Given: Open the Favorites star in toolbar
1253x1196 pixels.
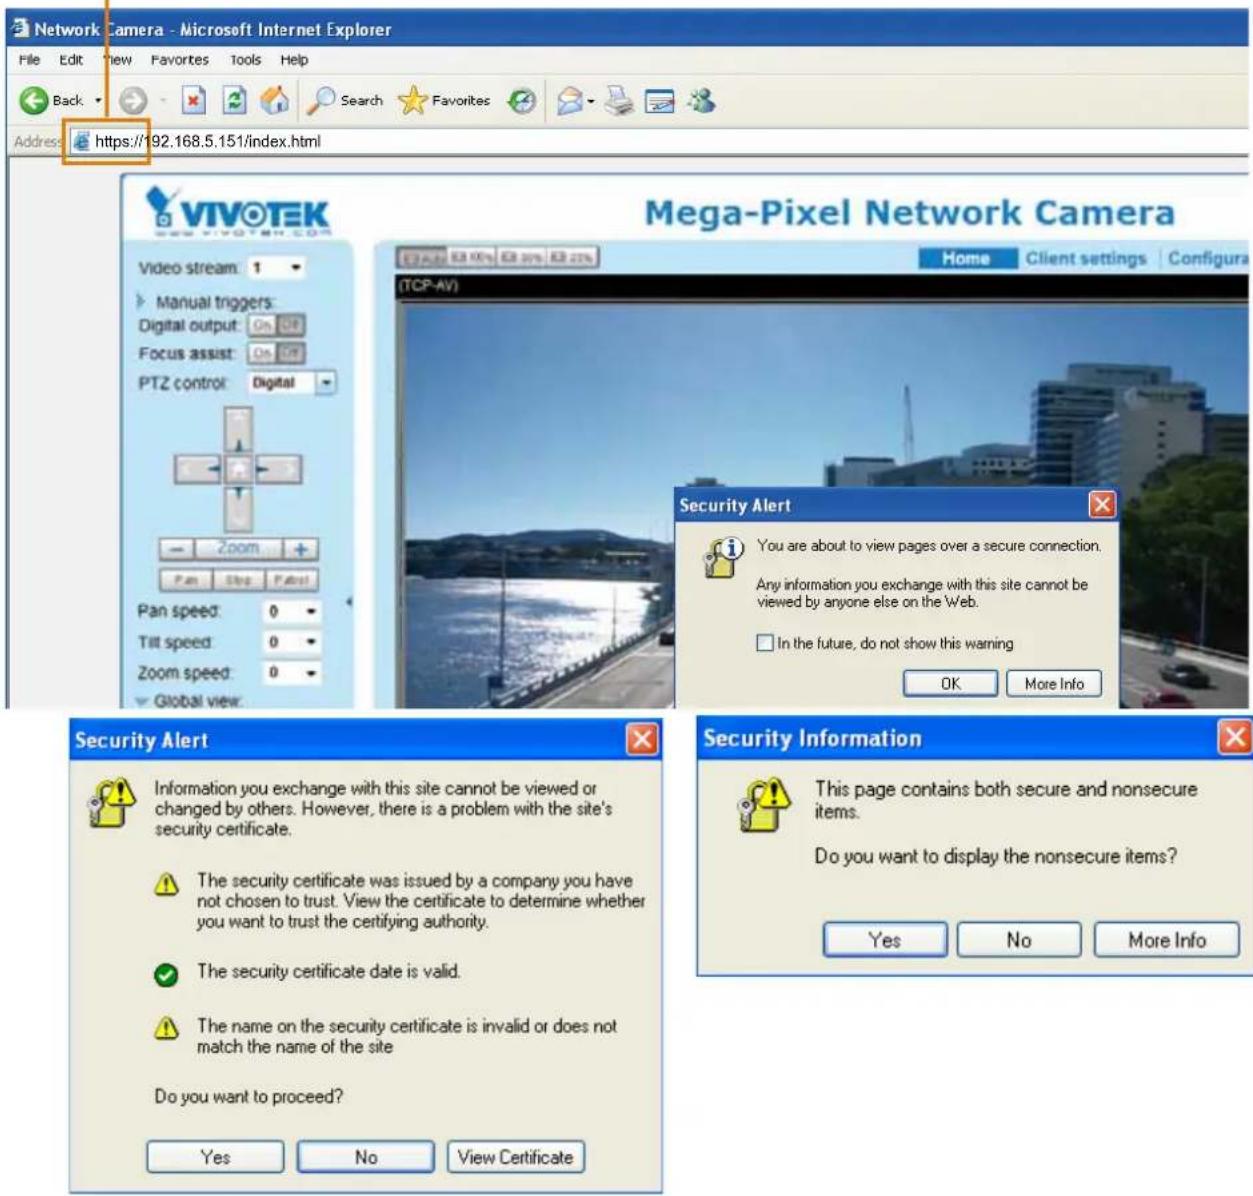Looking at the screenshot, I should pos(412,100).
